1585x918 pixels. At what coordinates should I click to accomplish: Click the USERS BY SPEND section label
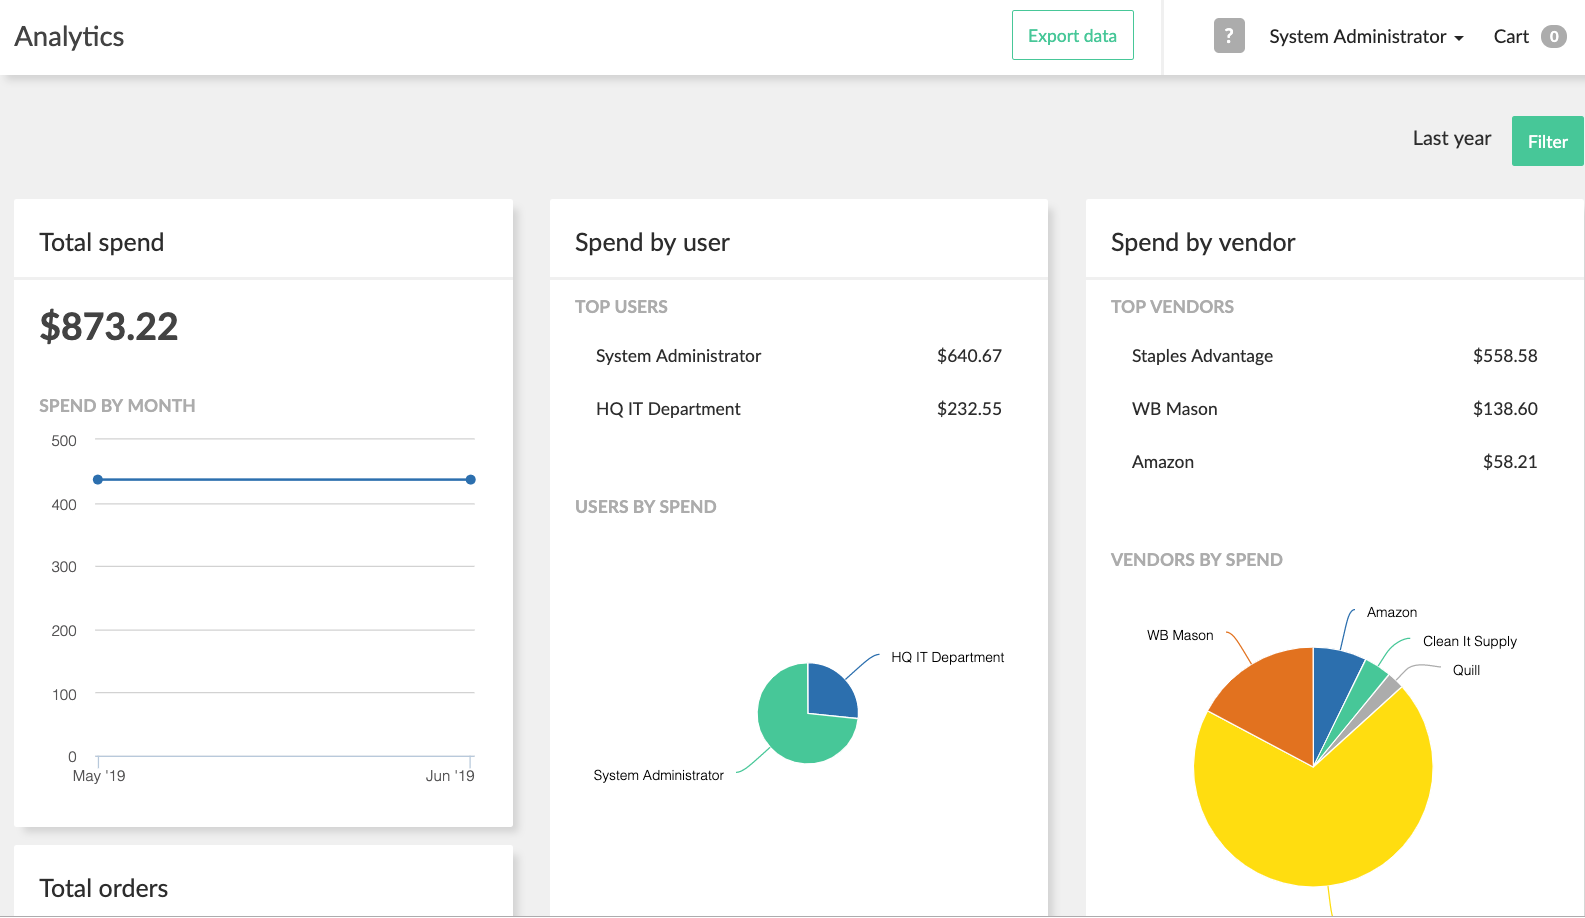(x=645, y=507)
